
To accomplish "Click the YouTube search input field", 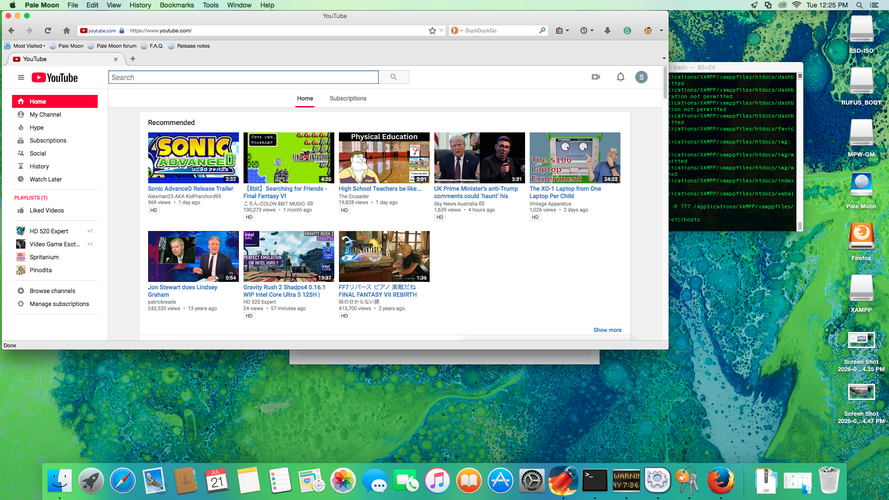I will click(x=243, y=77).
